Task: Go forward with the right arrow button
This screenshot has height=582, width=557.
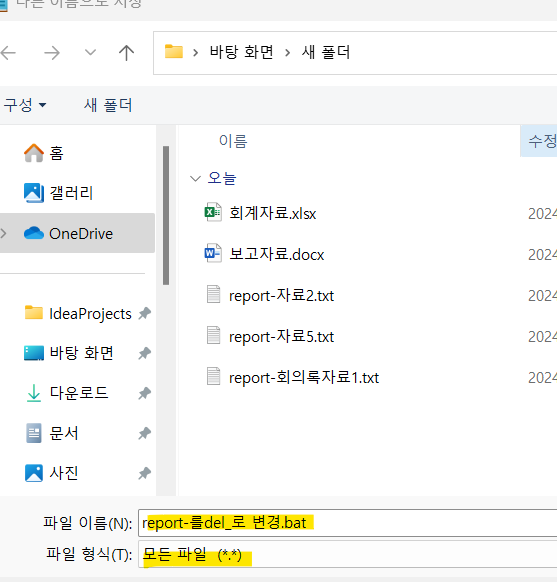Action: (x=52, y=53)
